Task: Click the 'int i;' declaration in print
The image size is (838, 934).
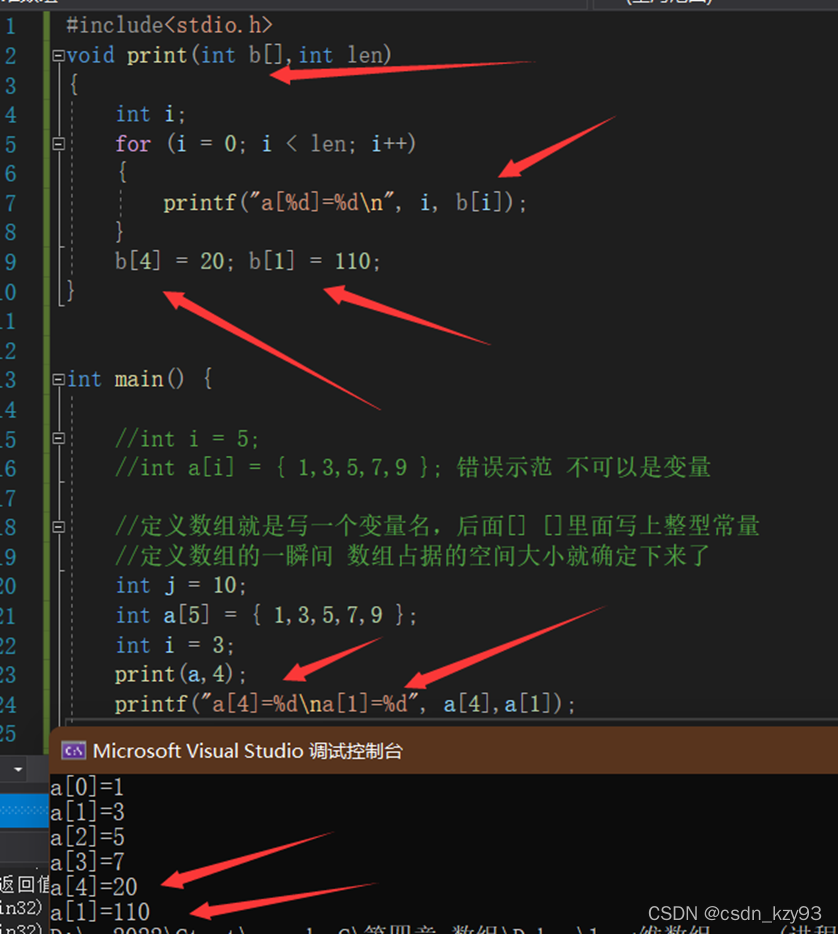Action: tap(150, 114)
